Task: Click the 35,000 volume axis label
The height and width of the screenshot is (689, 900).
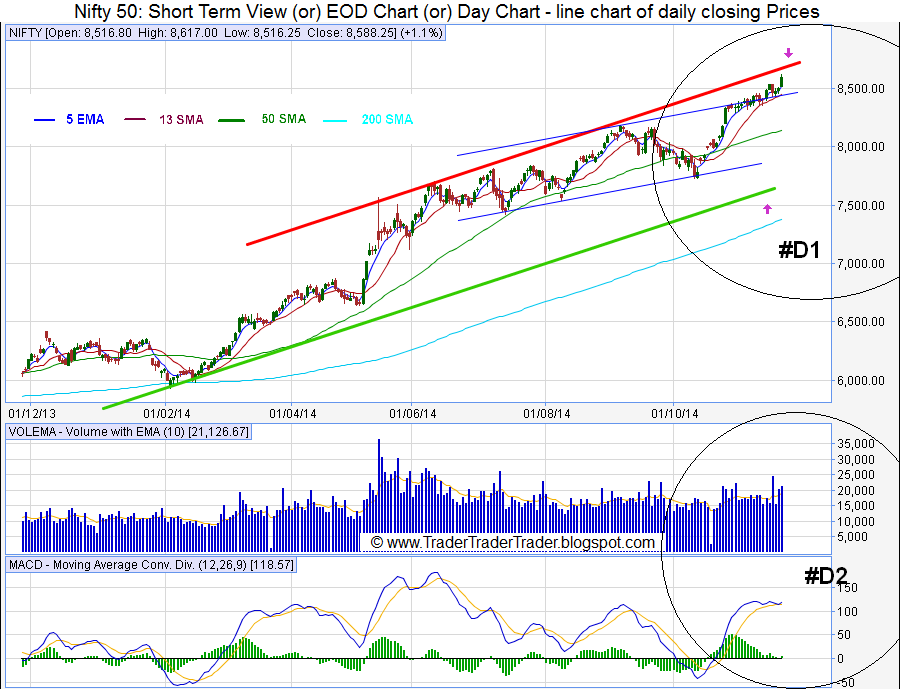Action: click(856, 444)
